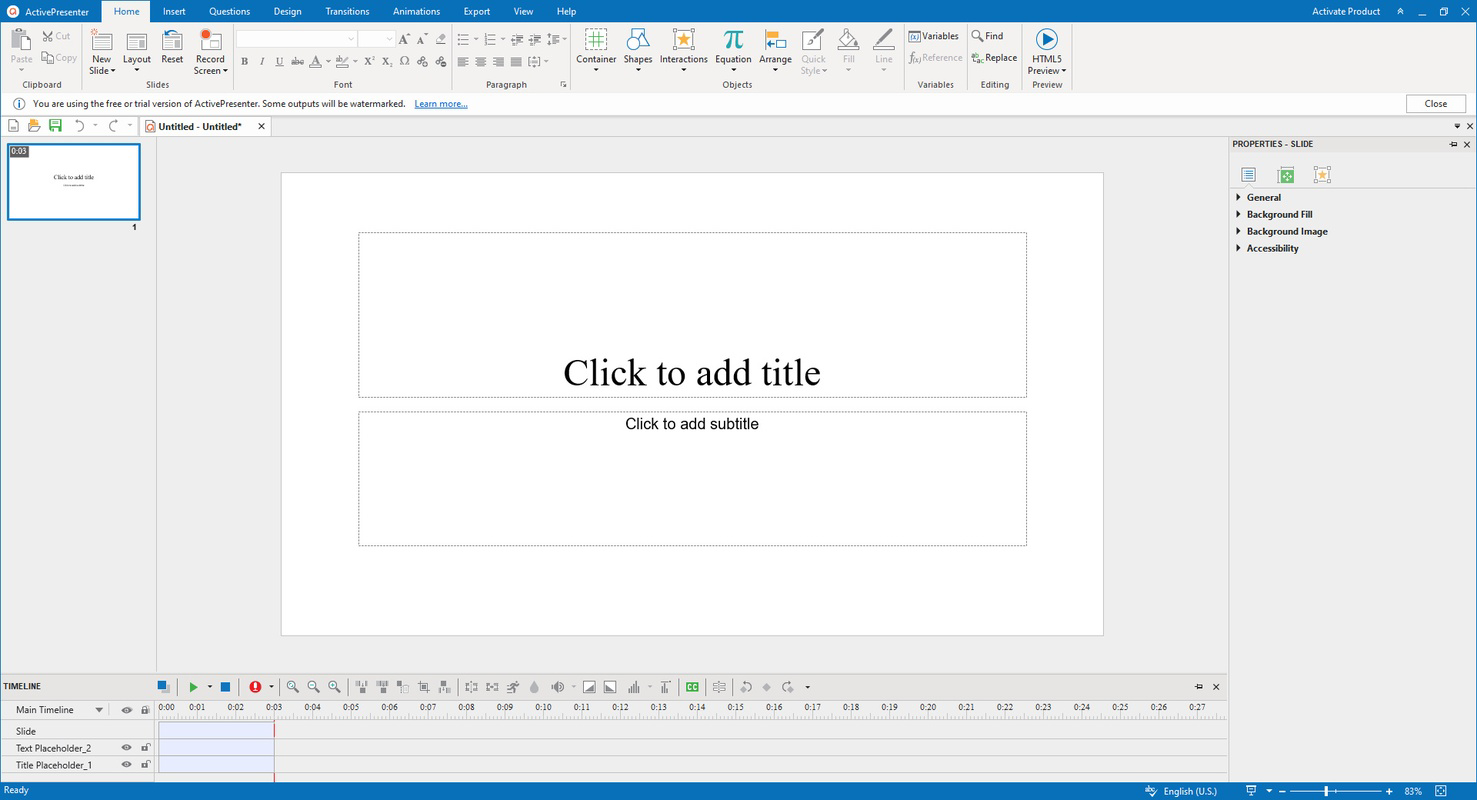Open the Export ribbon tab
This screenshot has width=1477, height=800.
(477, 12)
